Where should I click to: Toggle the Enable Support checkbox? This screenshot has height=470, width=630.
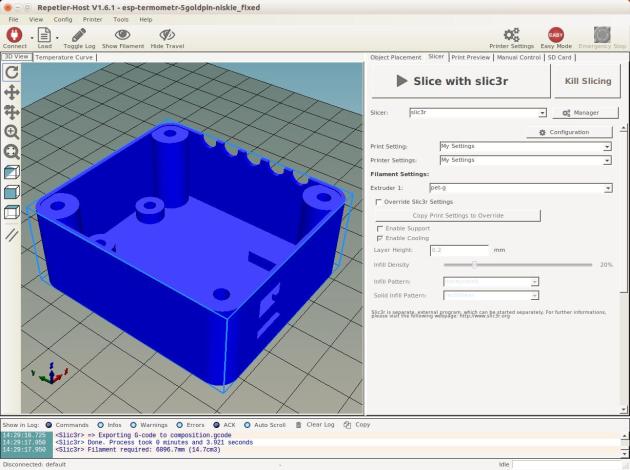[x=380, y=228]
